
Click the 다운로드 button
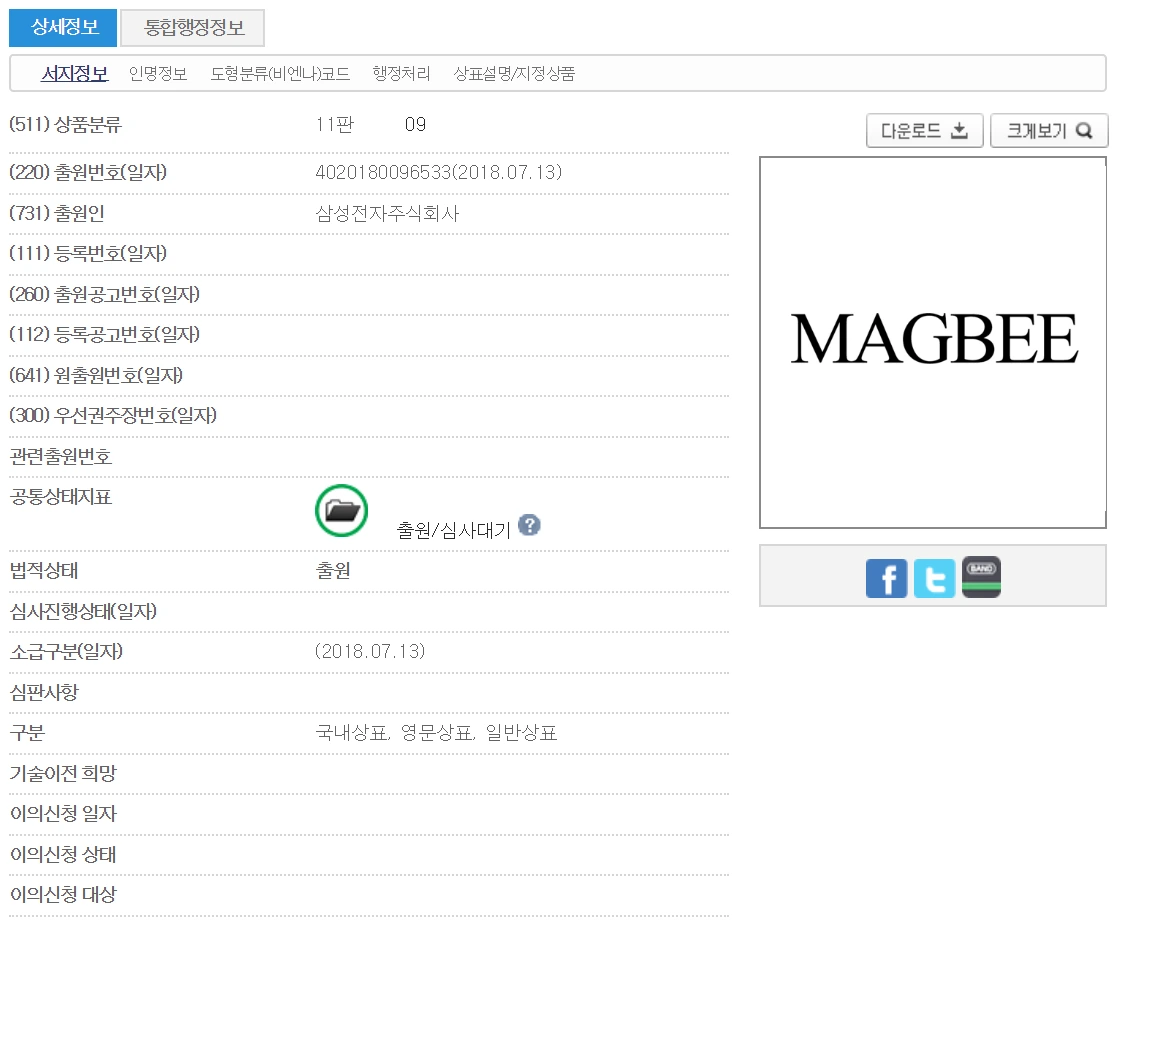click(924, 131)
